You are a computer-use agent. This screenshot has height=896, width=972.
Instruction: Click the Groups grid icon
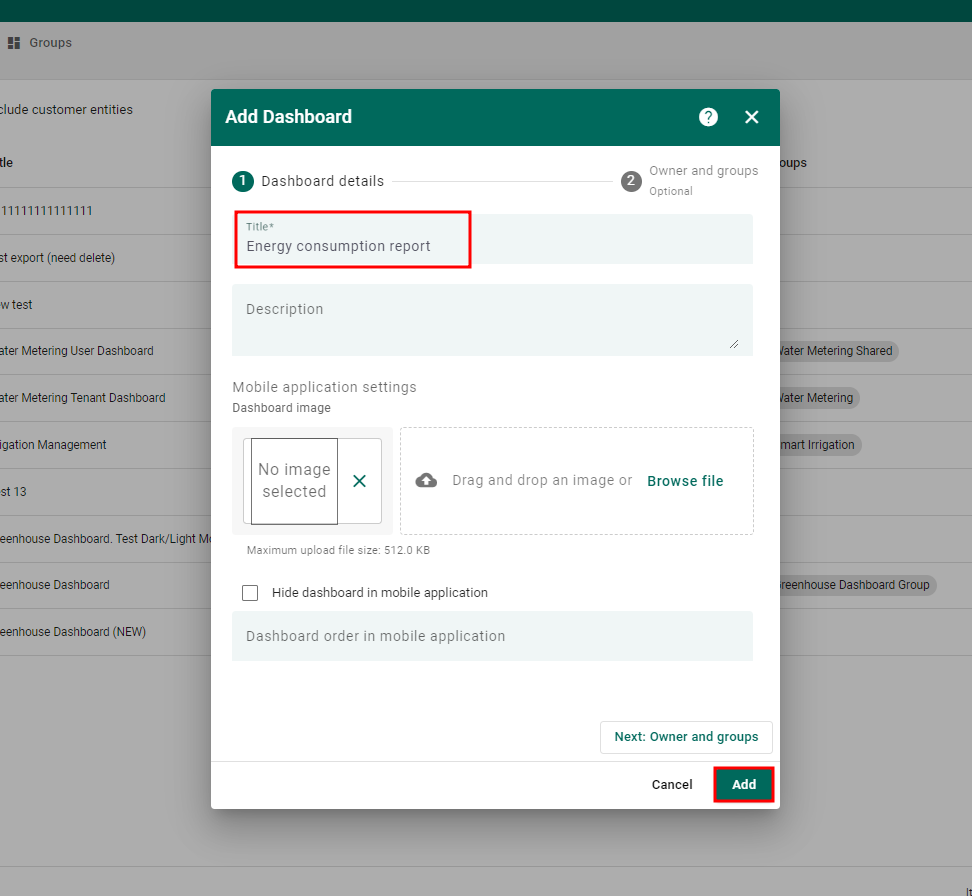pos(14,43)
